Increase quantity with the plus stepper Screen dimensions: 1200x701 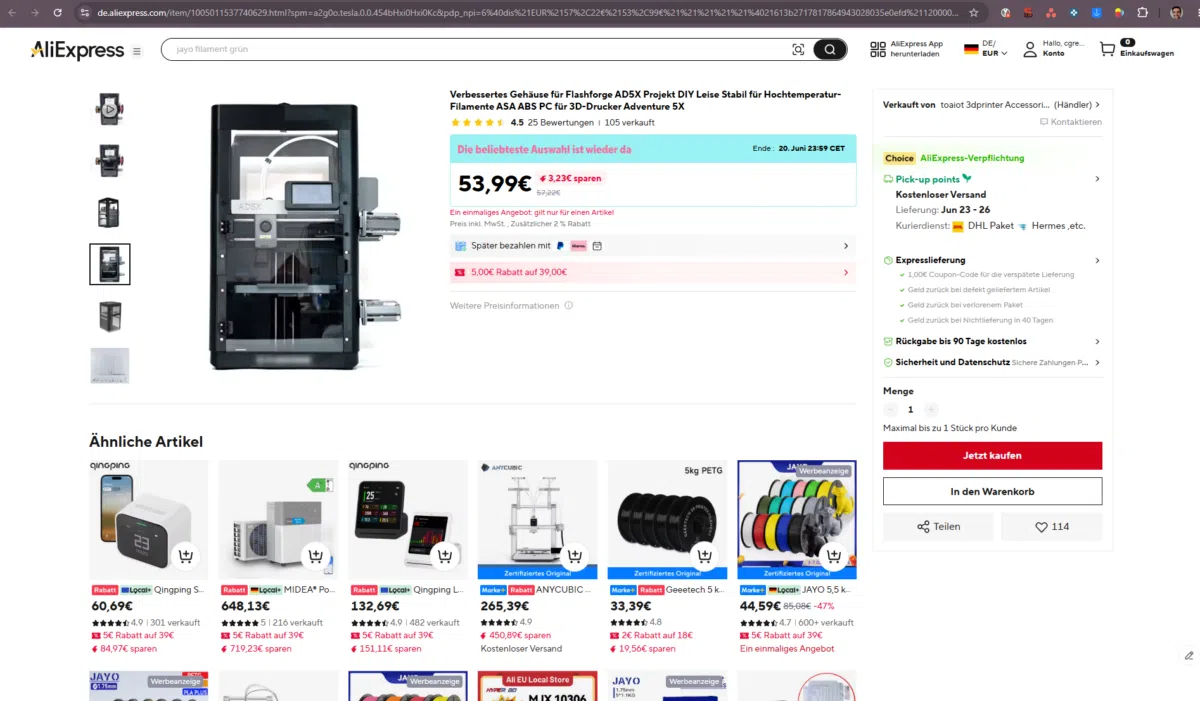[x=931, y=409]
